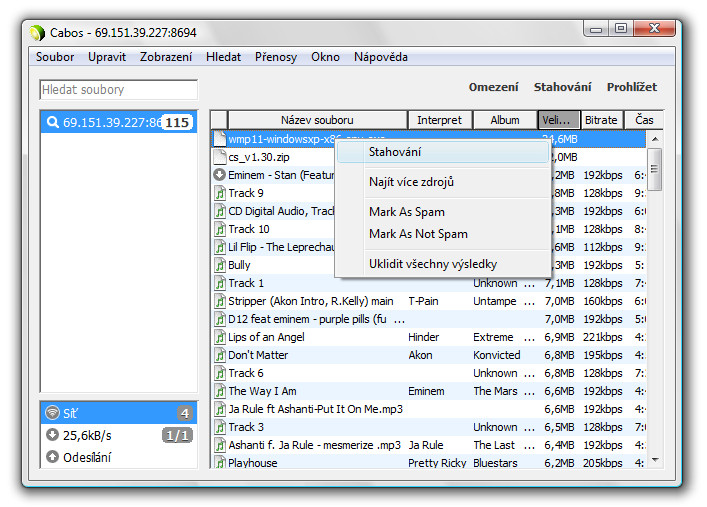The width and height of the screenshot is (707, 507).
Task: Click the downloading icon beside Eminem - Stan
Action: tap(220, 175)
